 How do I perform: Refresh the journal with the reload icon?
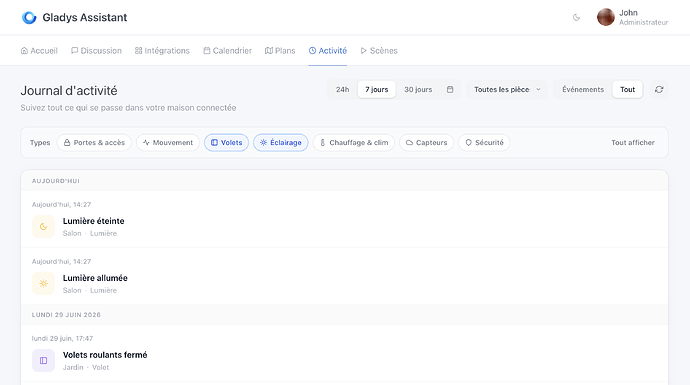pyautogui.click(x=659, y=89)
